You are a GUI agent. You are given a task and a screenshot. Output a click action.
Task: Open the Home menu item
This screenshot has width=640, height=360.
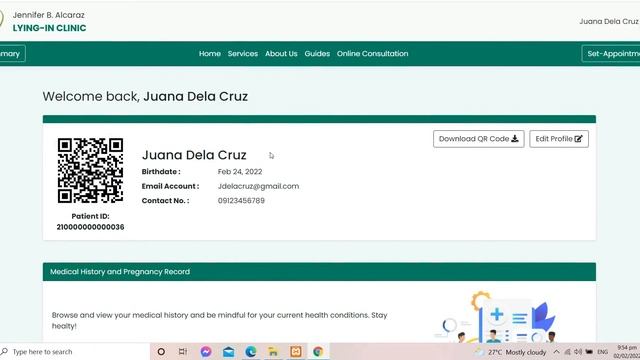[209, 53]
